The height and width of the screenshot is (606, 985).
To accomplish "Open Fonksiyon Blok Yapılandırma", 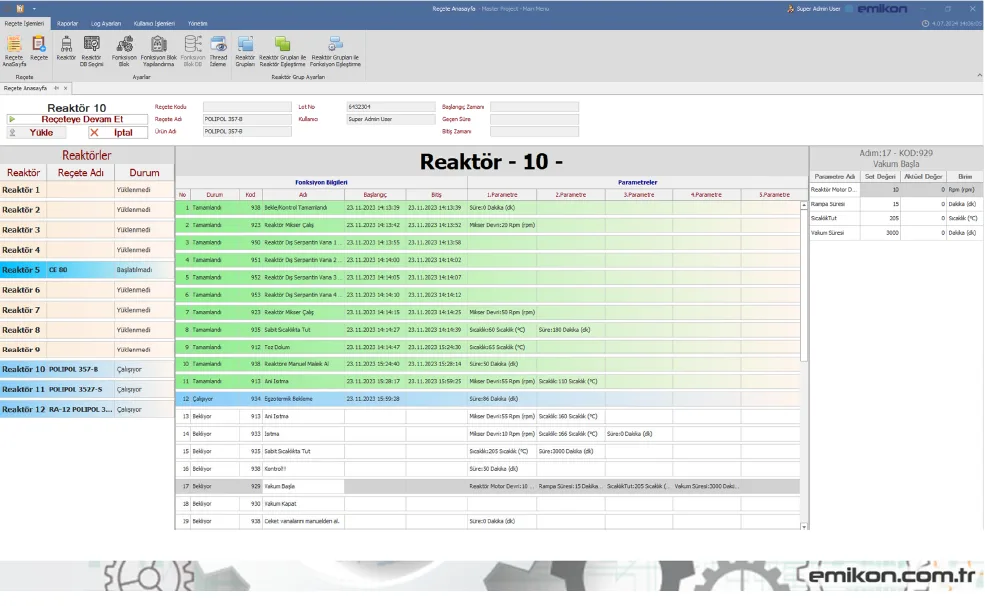I will pos(158,51).
